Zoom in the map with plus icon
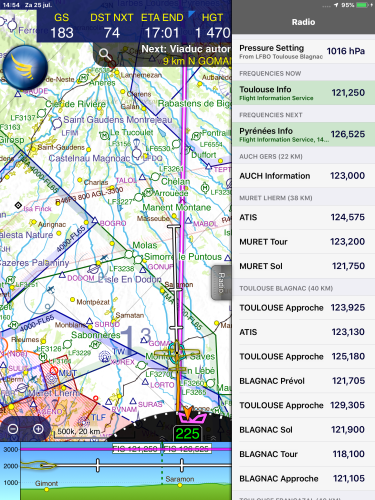The height and width of the screenshot is (500, 375). tap(38, 429)
